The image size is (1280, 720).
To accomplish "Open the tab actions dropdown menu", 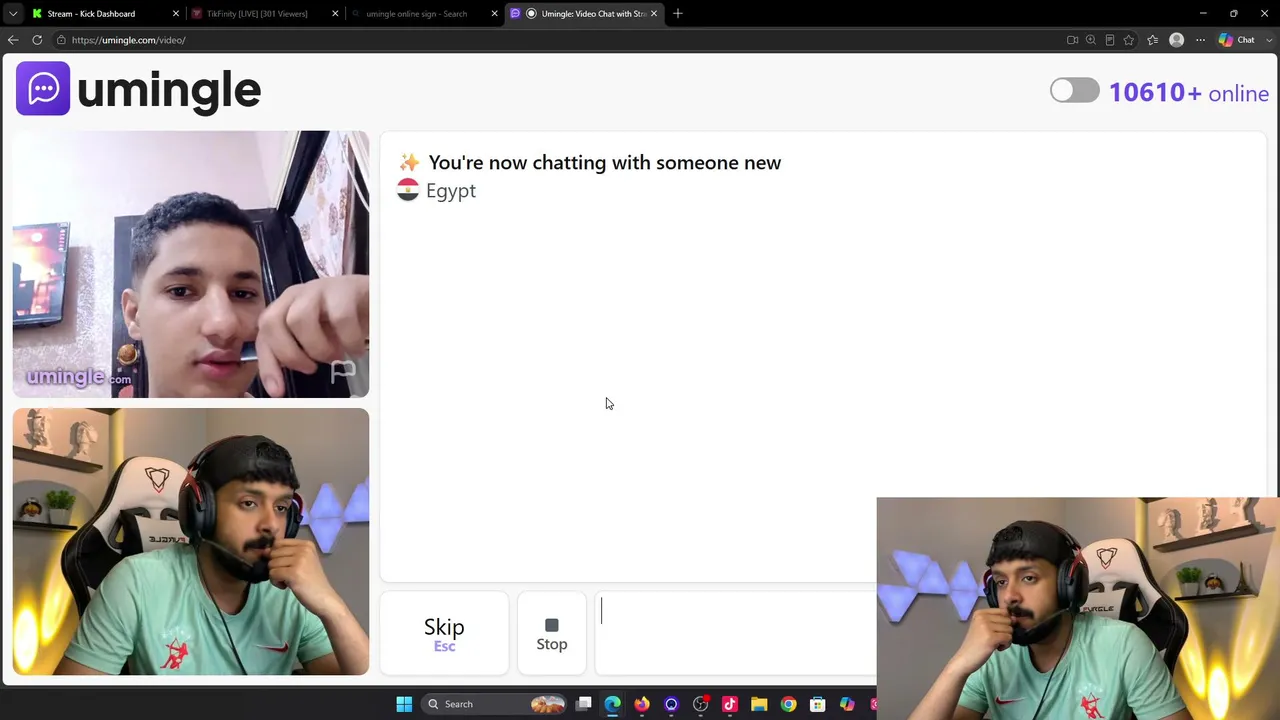I will click(x=13, y=14).
